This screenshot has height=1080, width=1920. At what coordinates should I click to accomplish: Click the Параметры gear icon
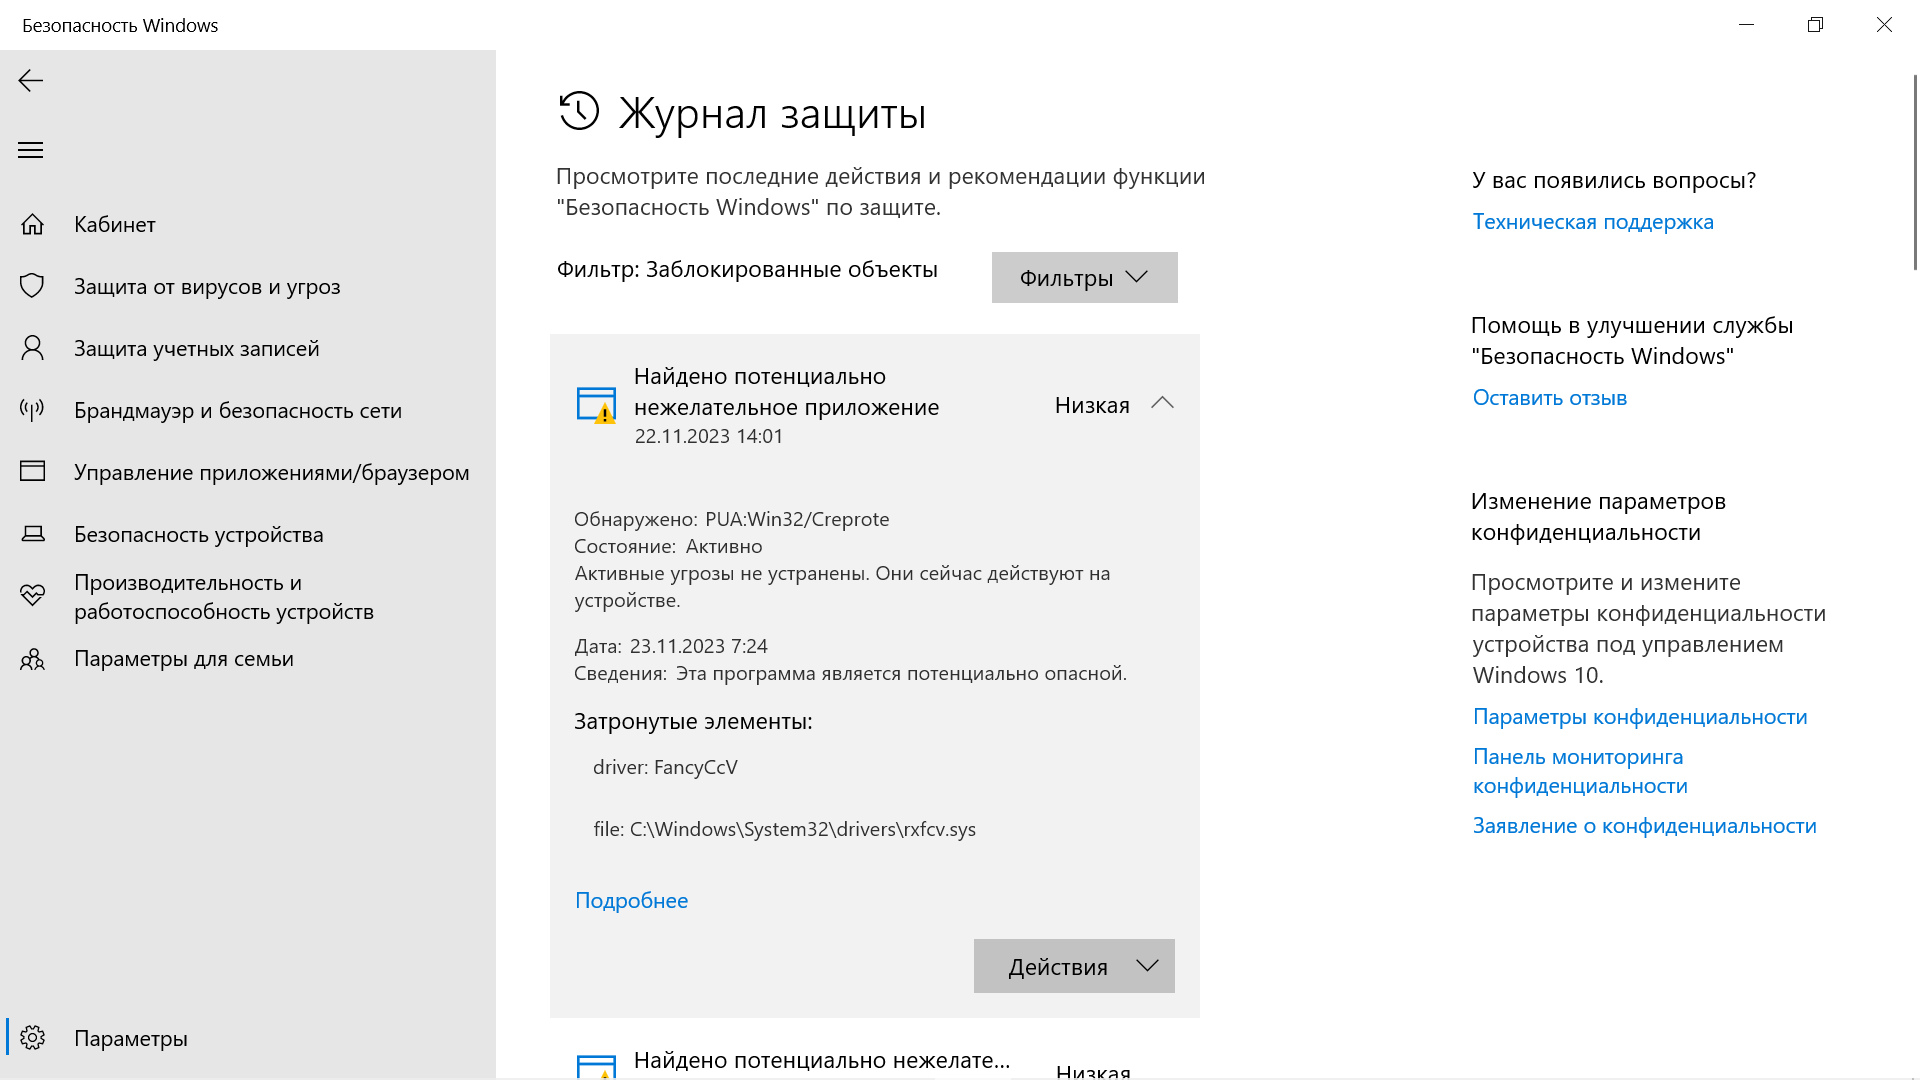[32, 1038]
